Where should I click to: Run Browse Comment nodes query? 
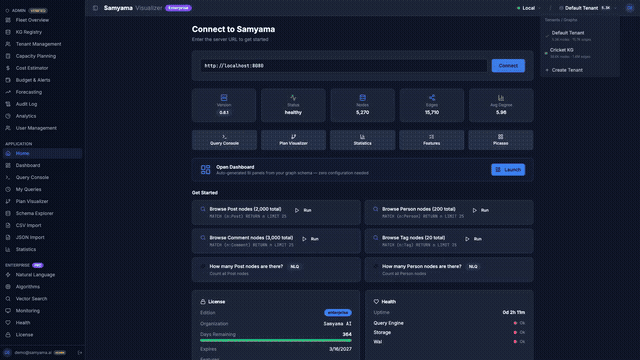311,239
